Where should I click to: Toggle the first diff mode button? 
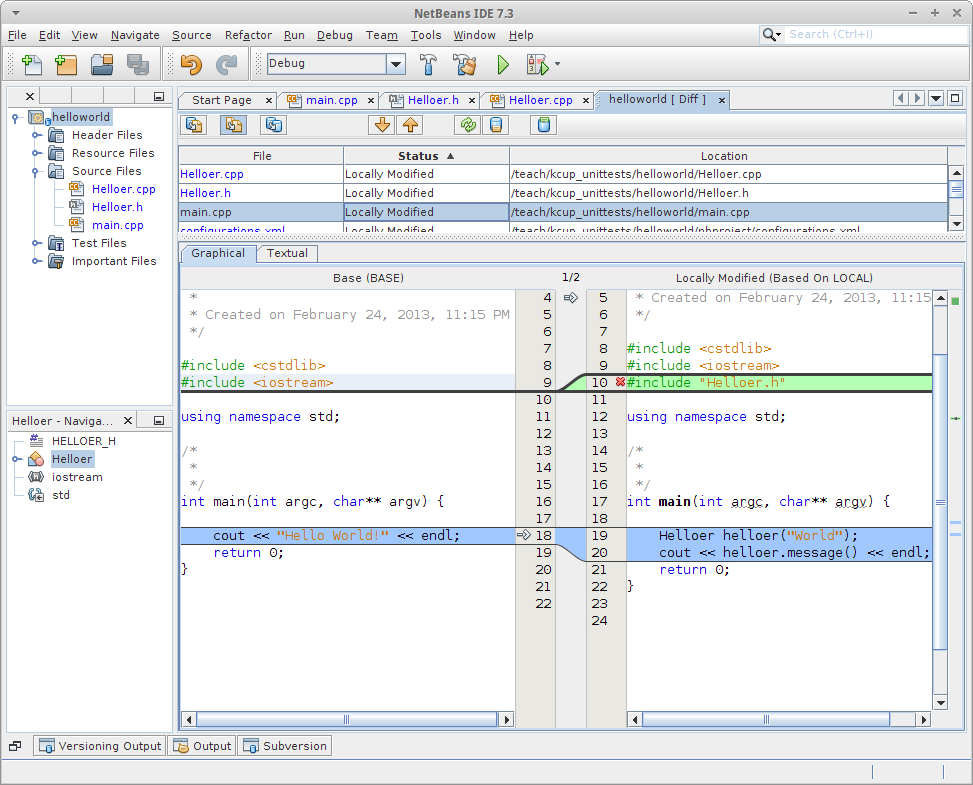pyautogui.click(x=194, y=125)
